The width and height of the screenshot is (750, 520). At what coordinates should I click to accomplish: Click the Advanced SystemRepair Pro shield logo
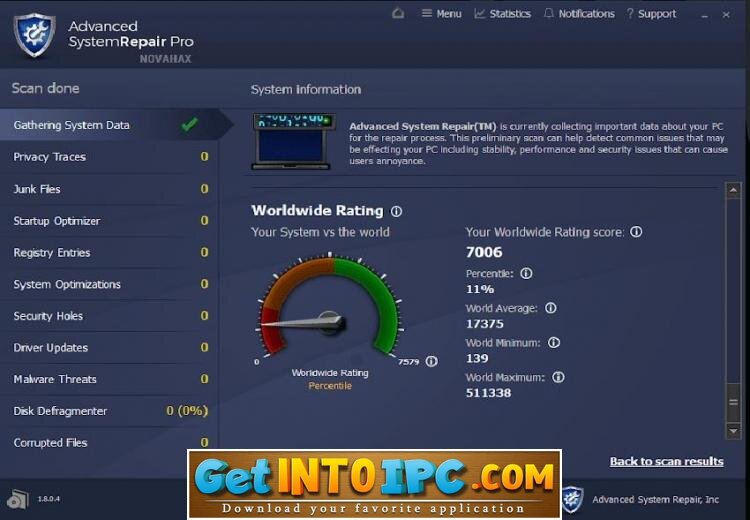pos(34,35)
